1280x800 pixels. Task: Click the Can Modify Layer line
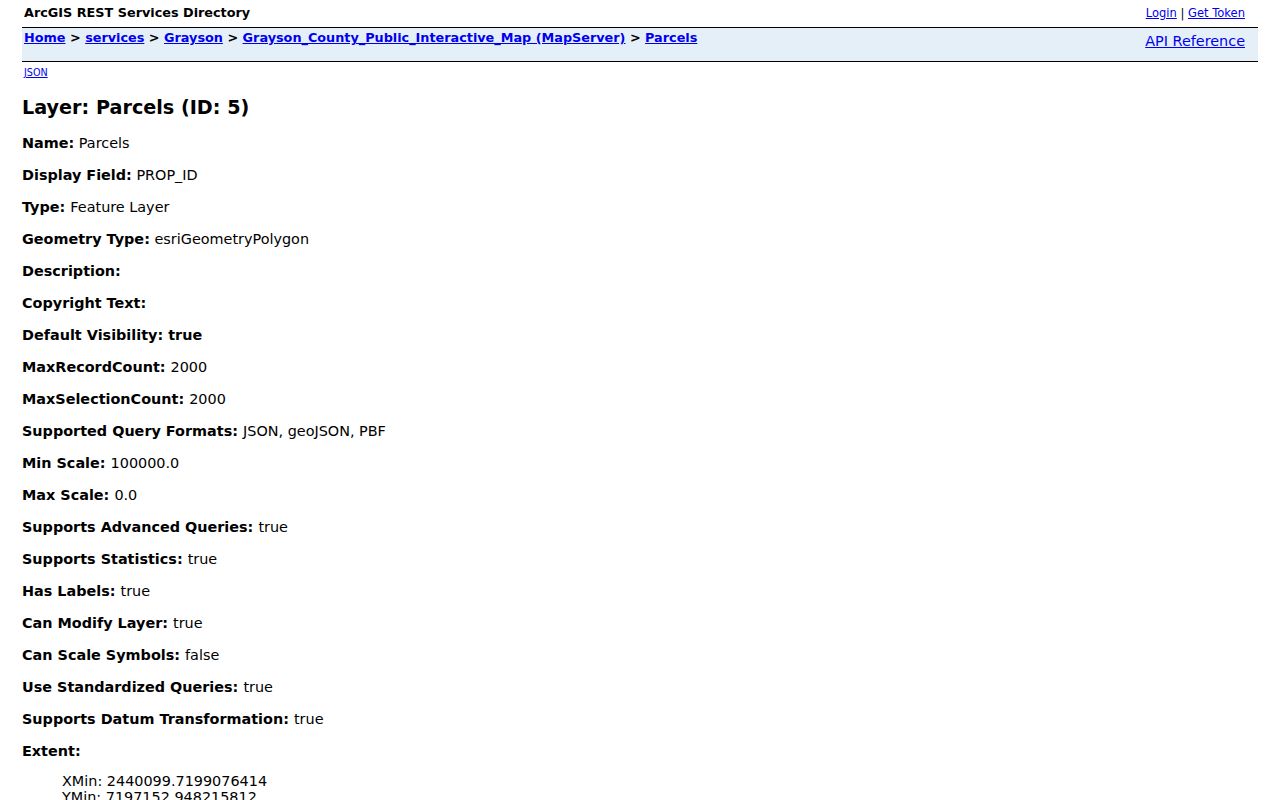click(112, 623)
